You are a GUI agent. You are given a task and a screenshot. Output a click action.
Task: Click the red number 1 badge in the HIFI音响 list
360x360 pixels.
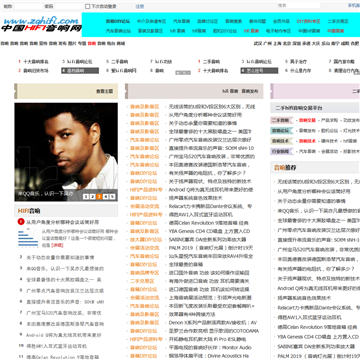(21, 222)
